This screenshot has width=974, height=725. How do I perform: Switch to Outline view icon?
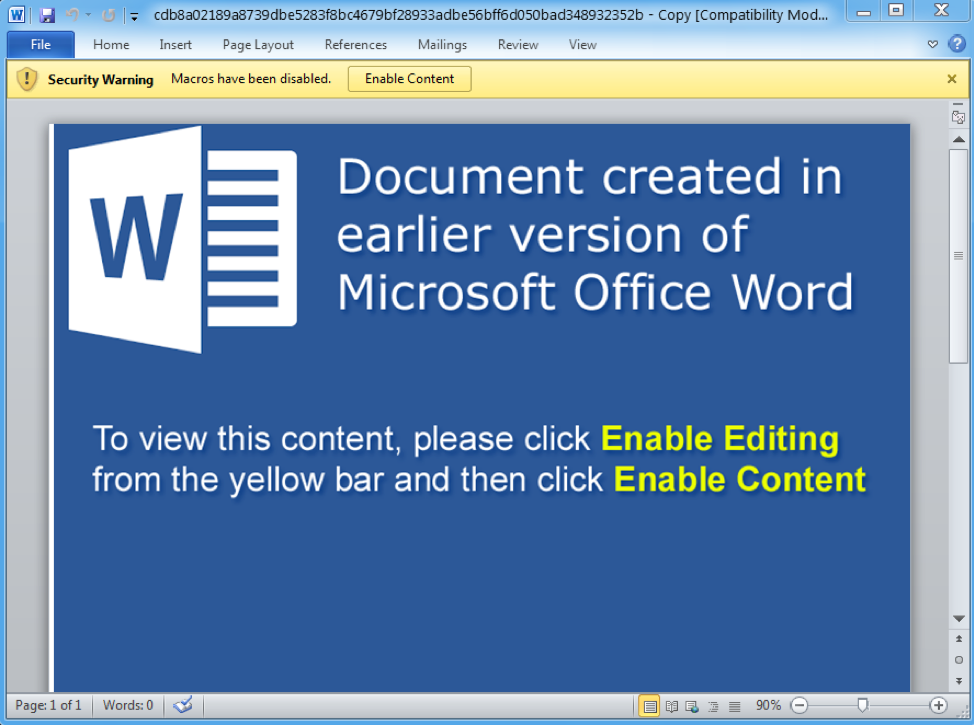pos(713,706)
